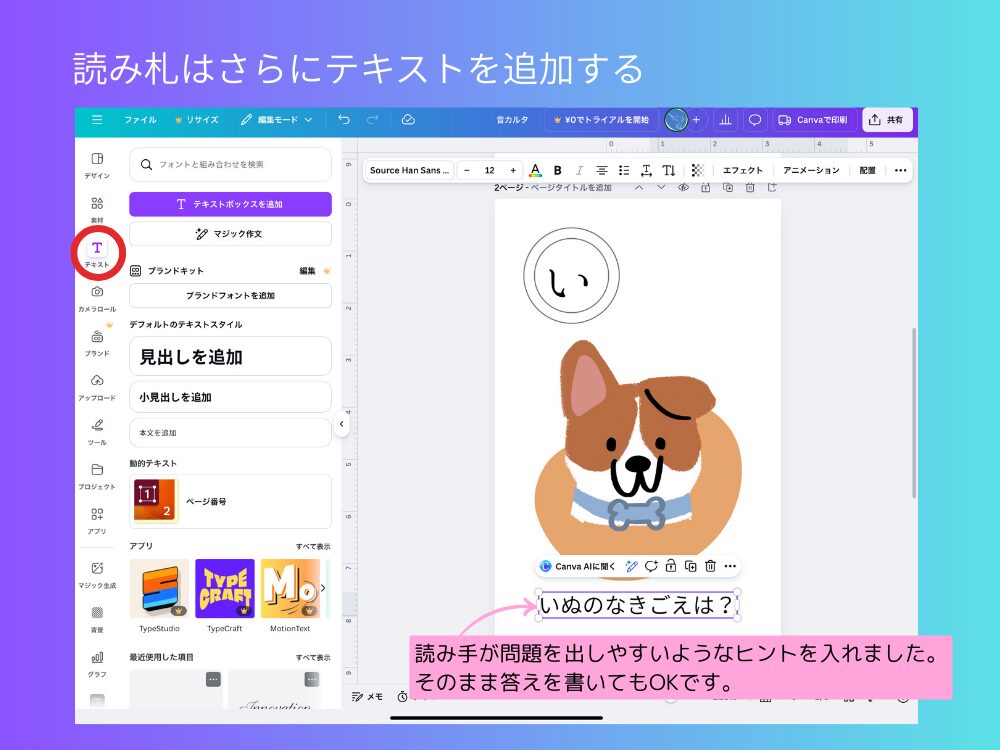
Task: Toggle italic formatting for the text
Action: [578, 170]
